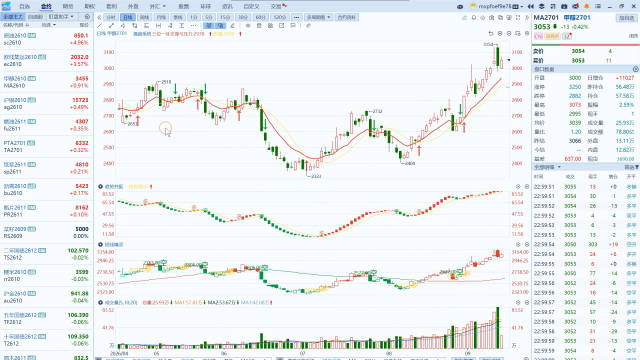Select the ag2610 watchlist row
This screenshot has width=640, height=360.
click(46, 104)
